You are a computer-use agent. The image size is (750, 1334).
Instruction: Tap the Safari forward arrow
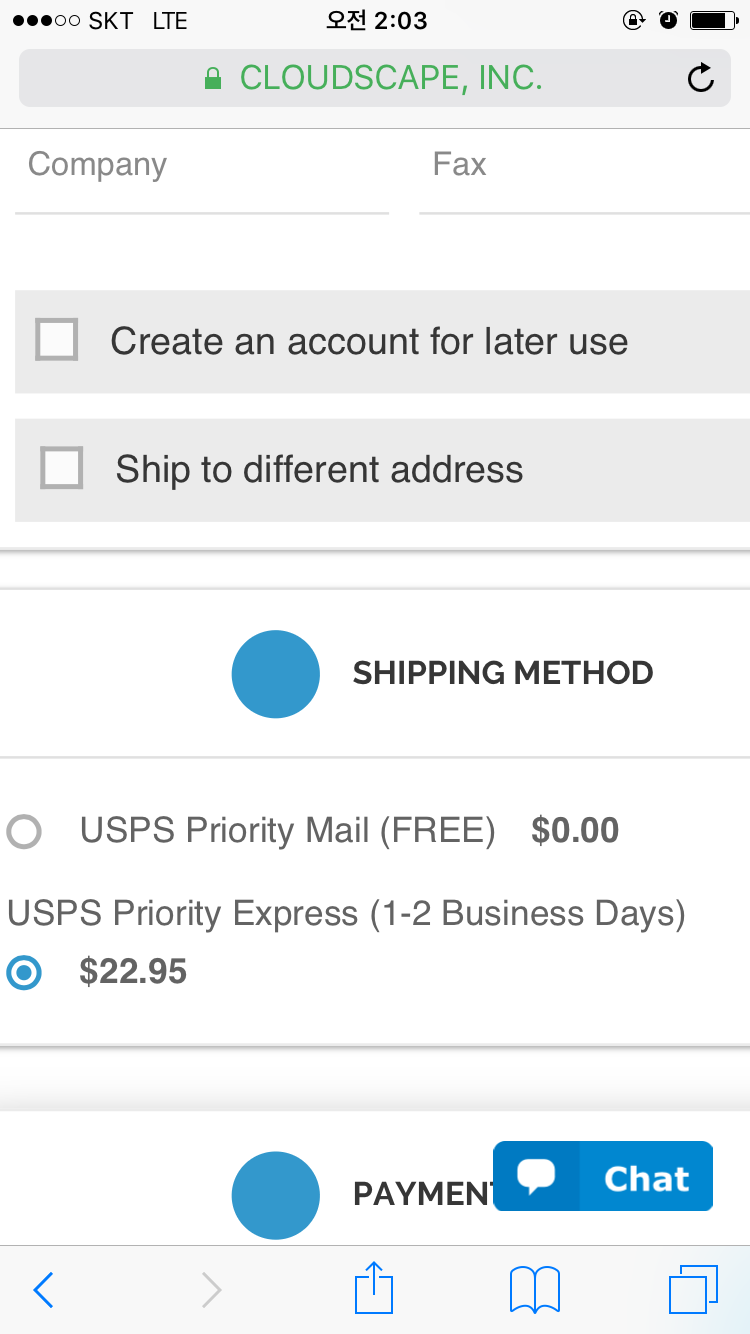click(211, 1290)
